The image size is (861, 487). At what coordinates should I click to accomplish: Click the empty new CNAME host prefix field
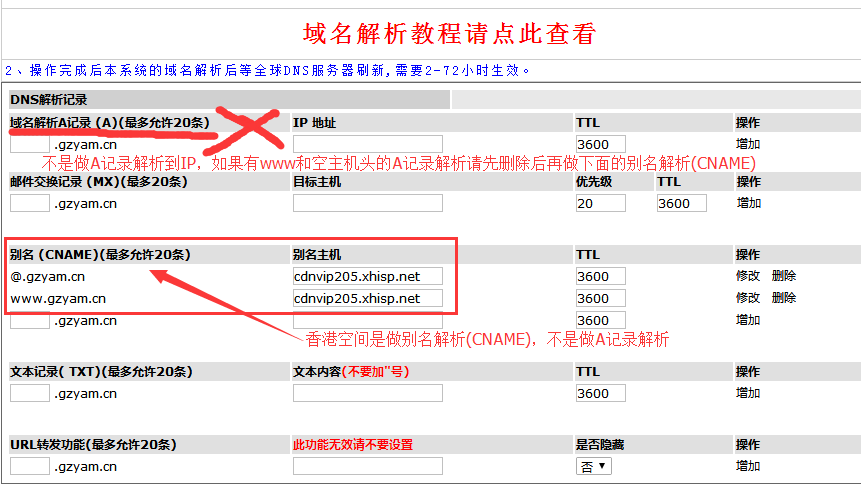point(29,320)
